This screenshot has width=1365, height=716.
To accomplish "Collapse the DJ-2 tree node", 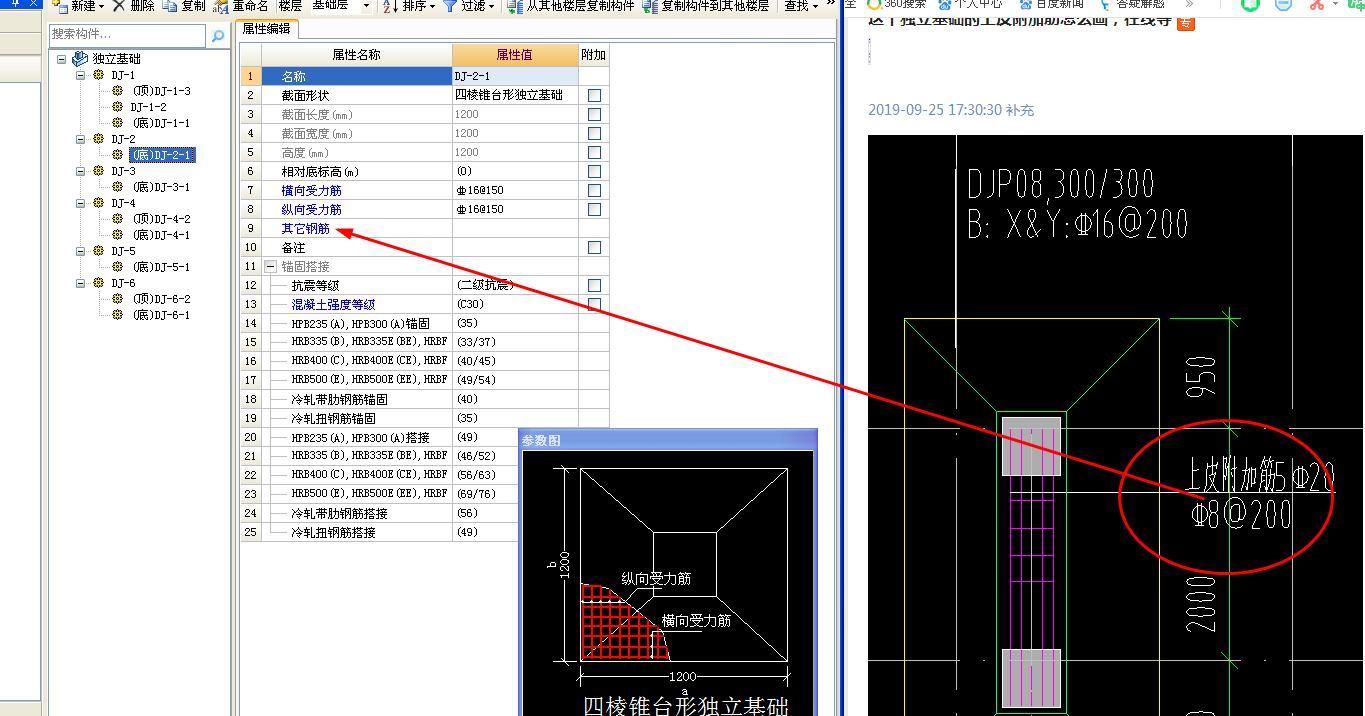I will [x=81, y=139].
